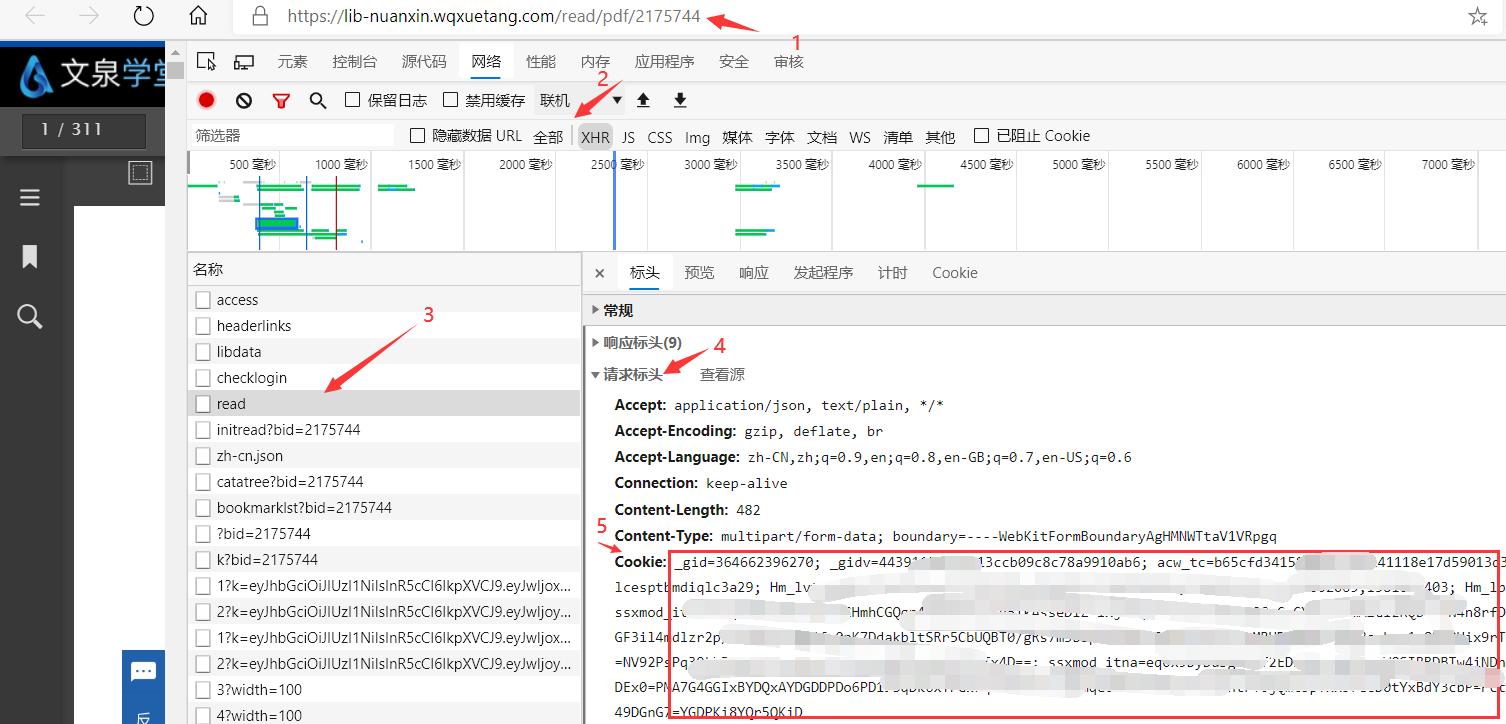Toggle device emulation icon
This screenshot has width=1506, height=724.
pos(243,62)
